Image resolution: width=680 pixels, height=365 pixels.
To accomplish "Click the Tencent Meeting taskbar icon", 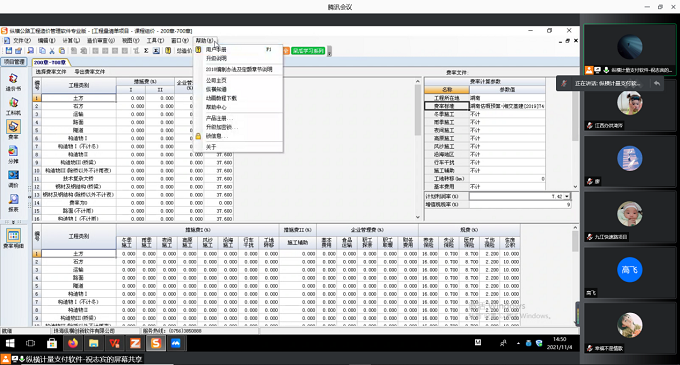I will [x=176, y=343].
